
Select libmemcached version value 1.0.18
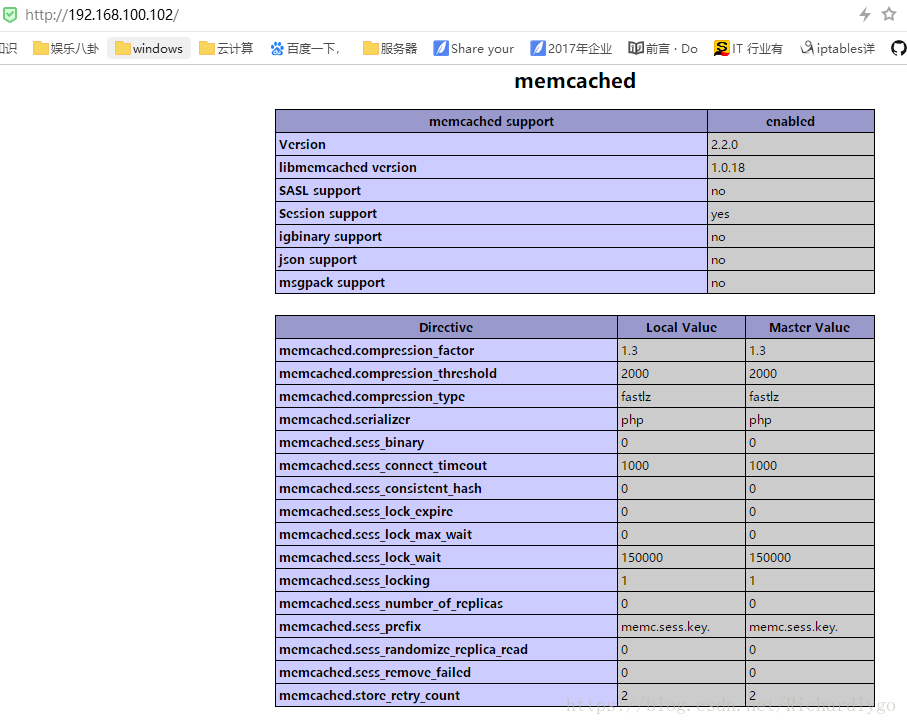[x=728, y=168]
